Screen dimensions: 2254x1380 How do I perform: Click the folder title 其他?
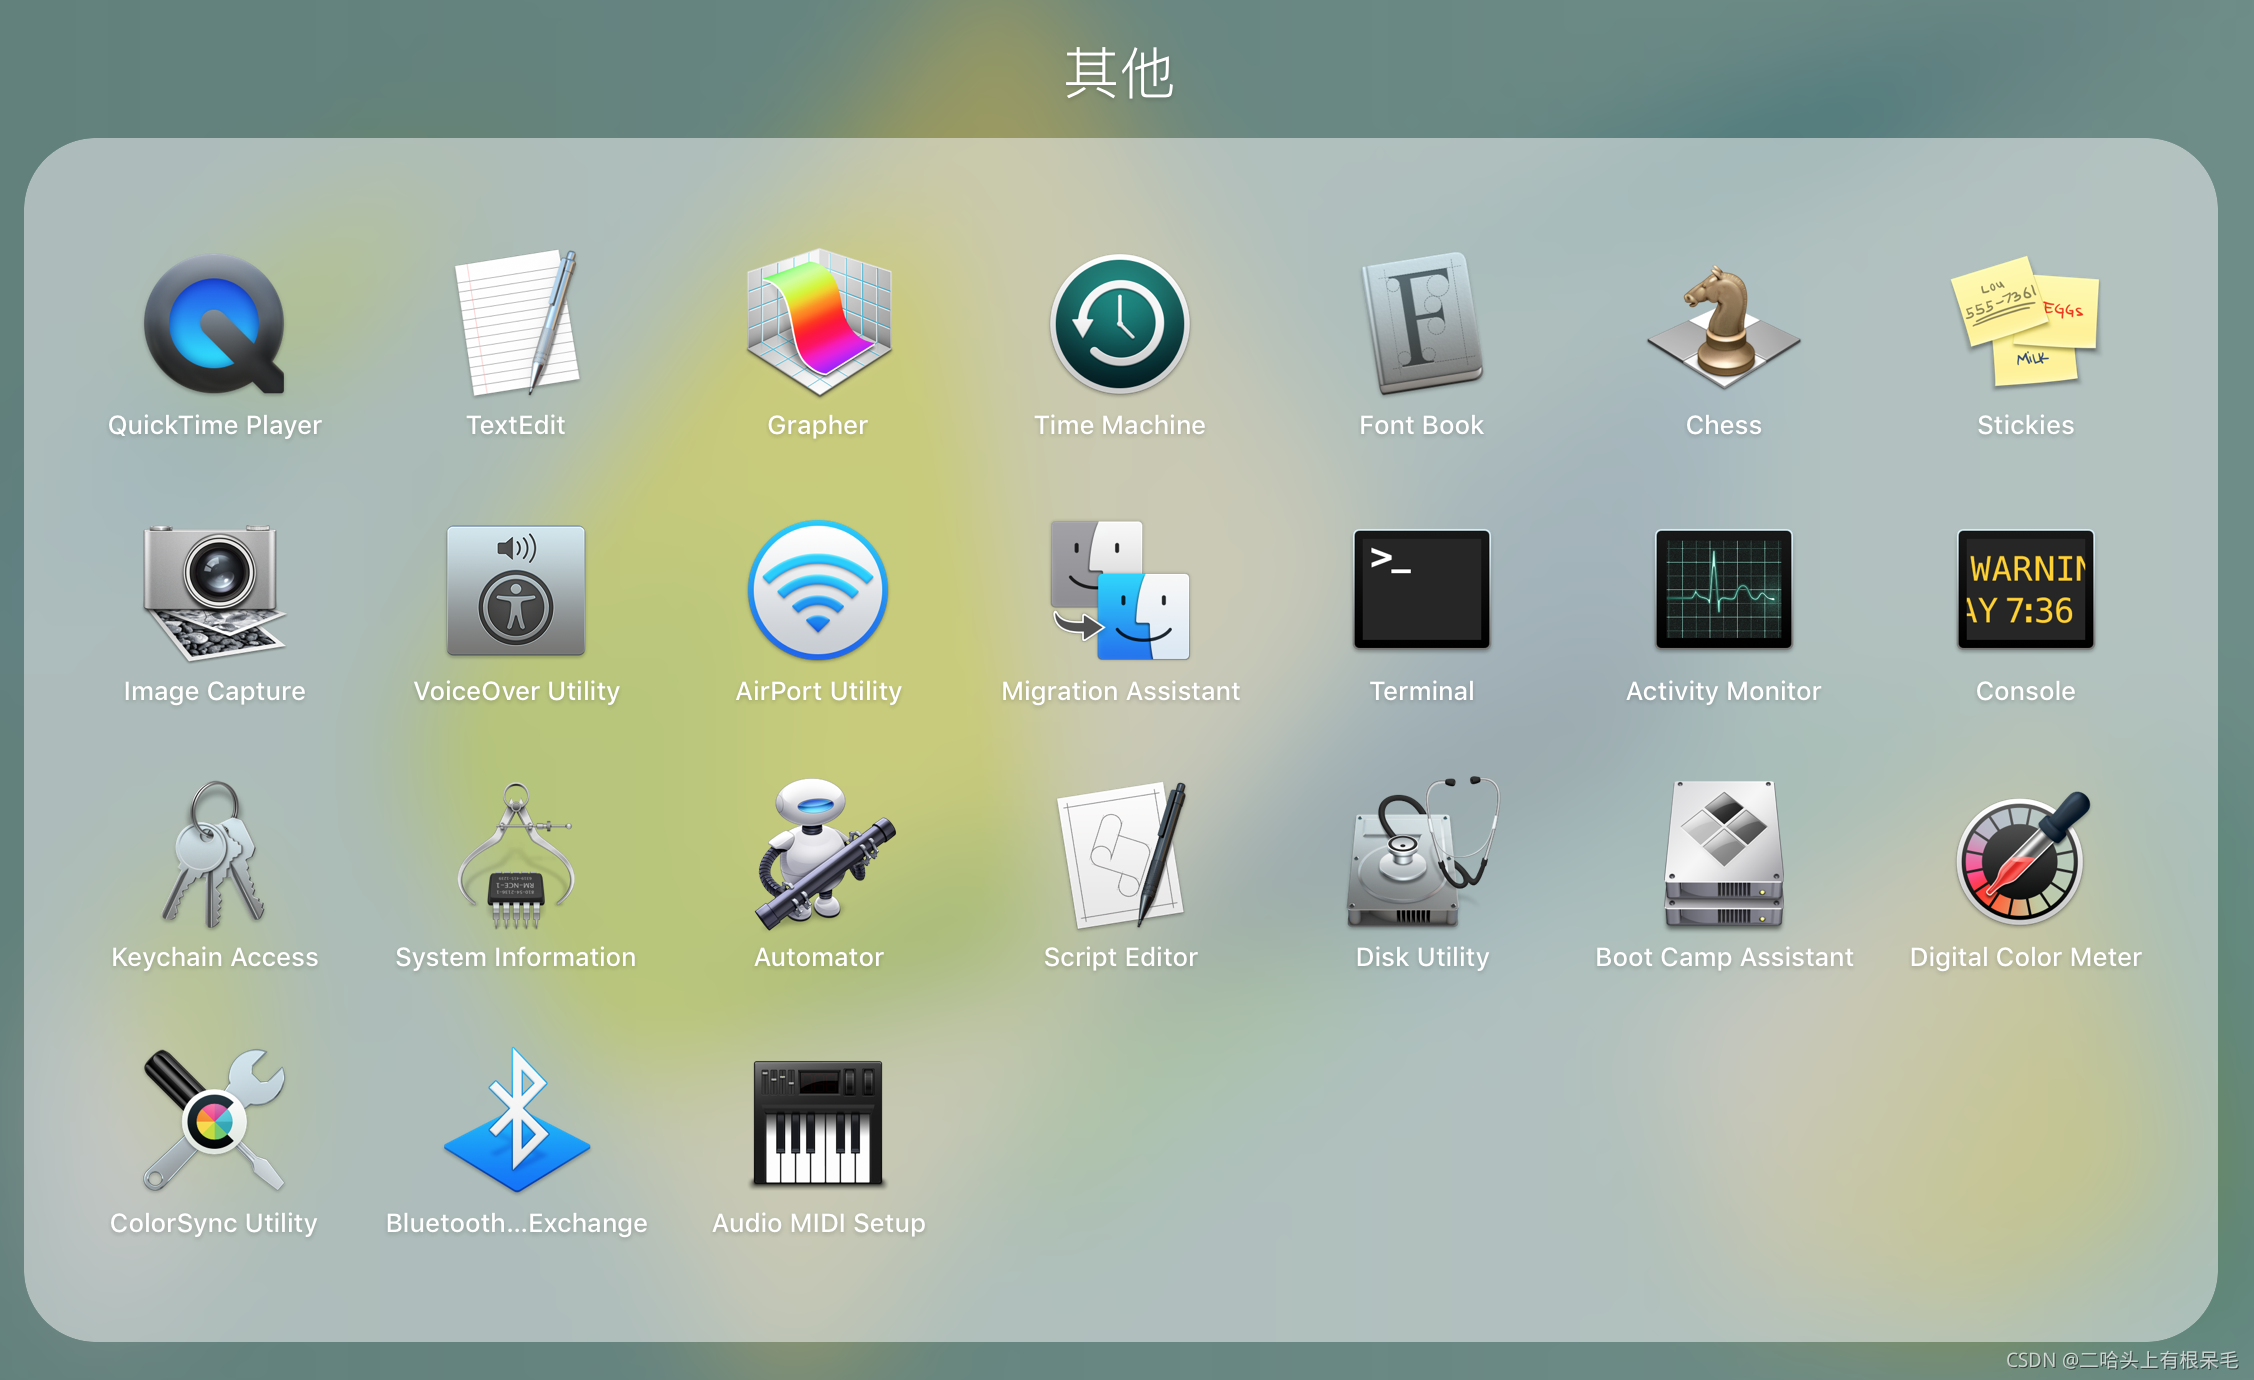pyautogui.click(x=1119, y=73)
